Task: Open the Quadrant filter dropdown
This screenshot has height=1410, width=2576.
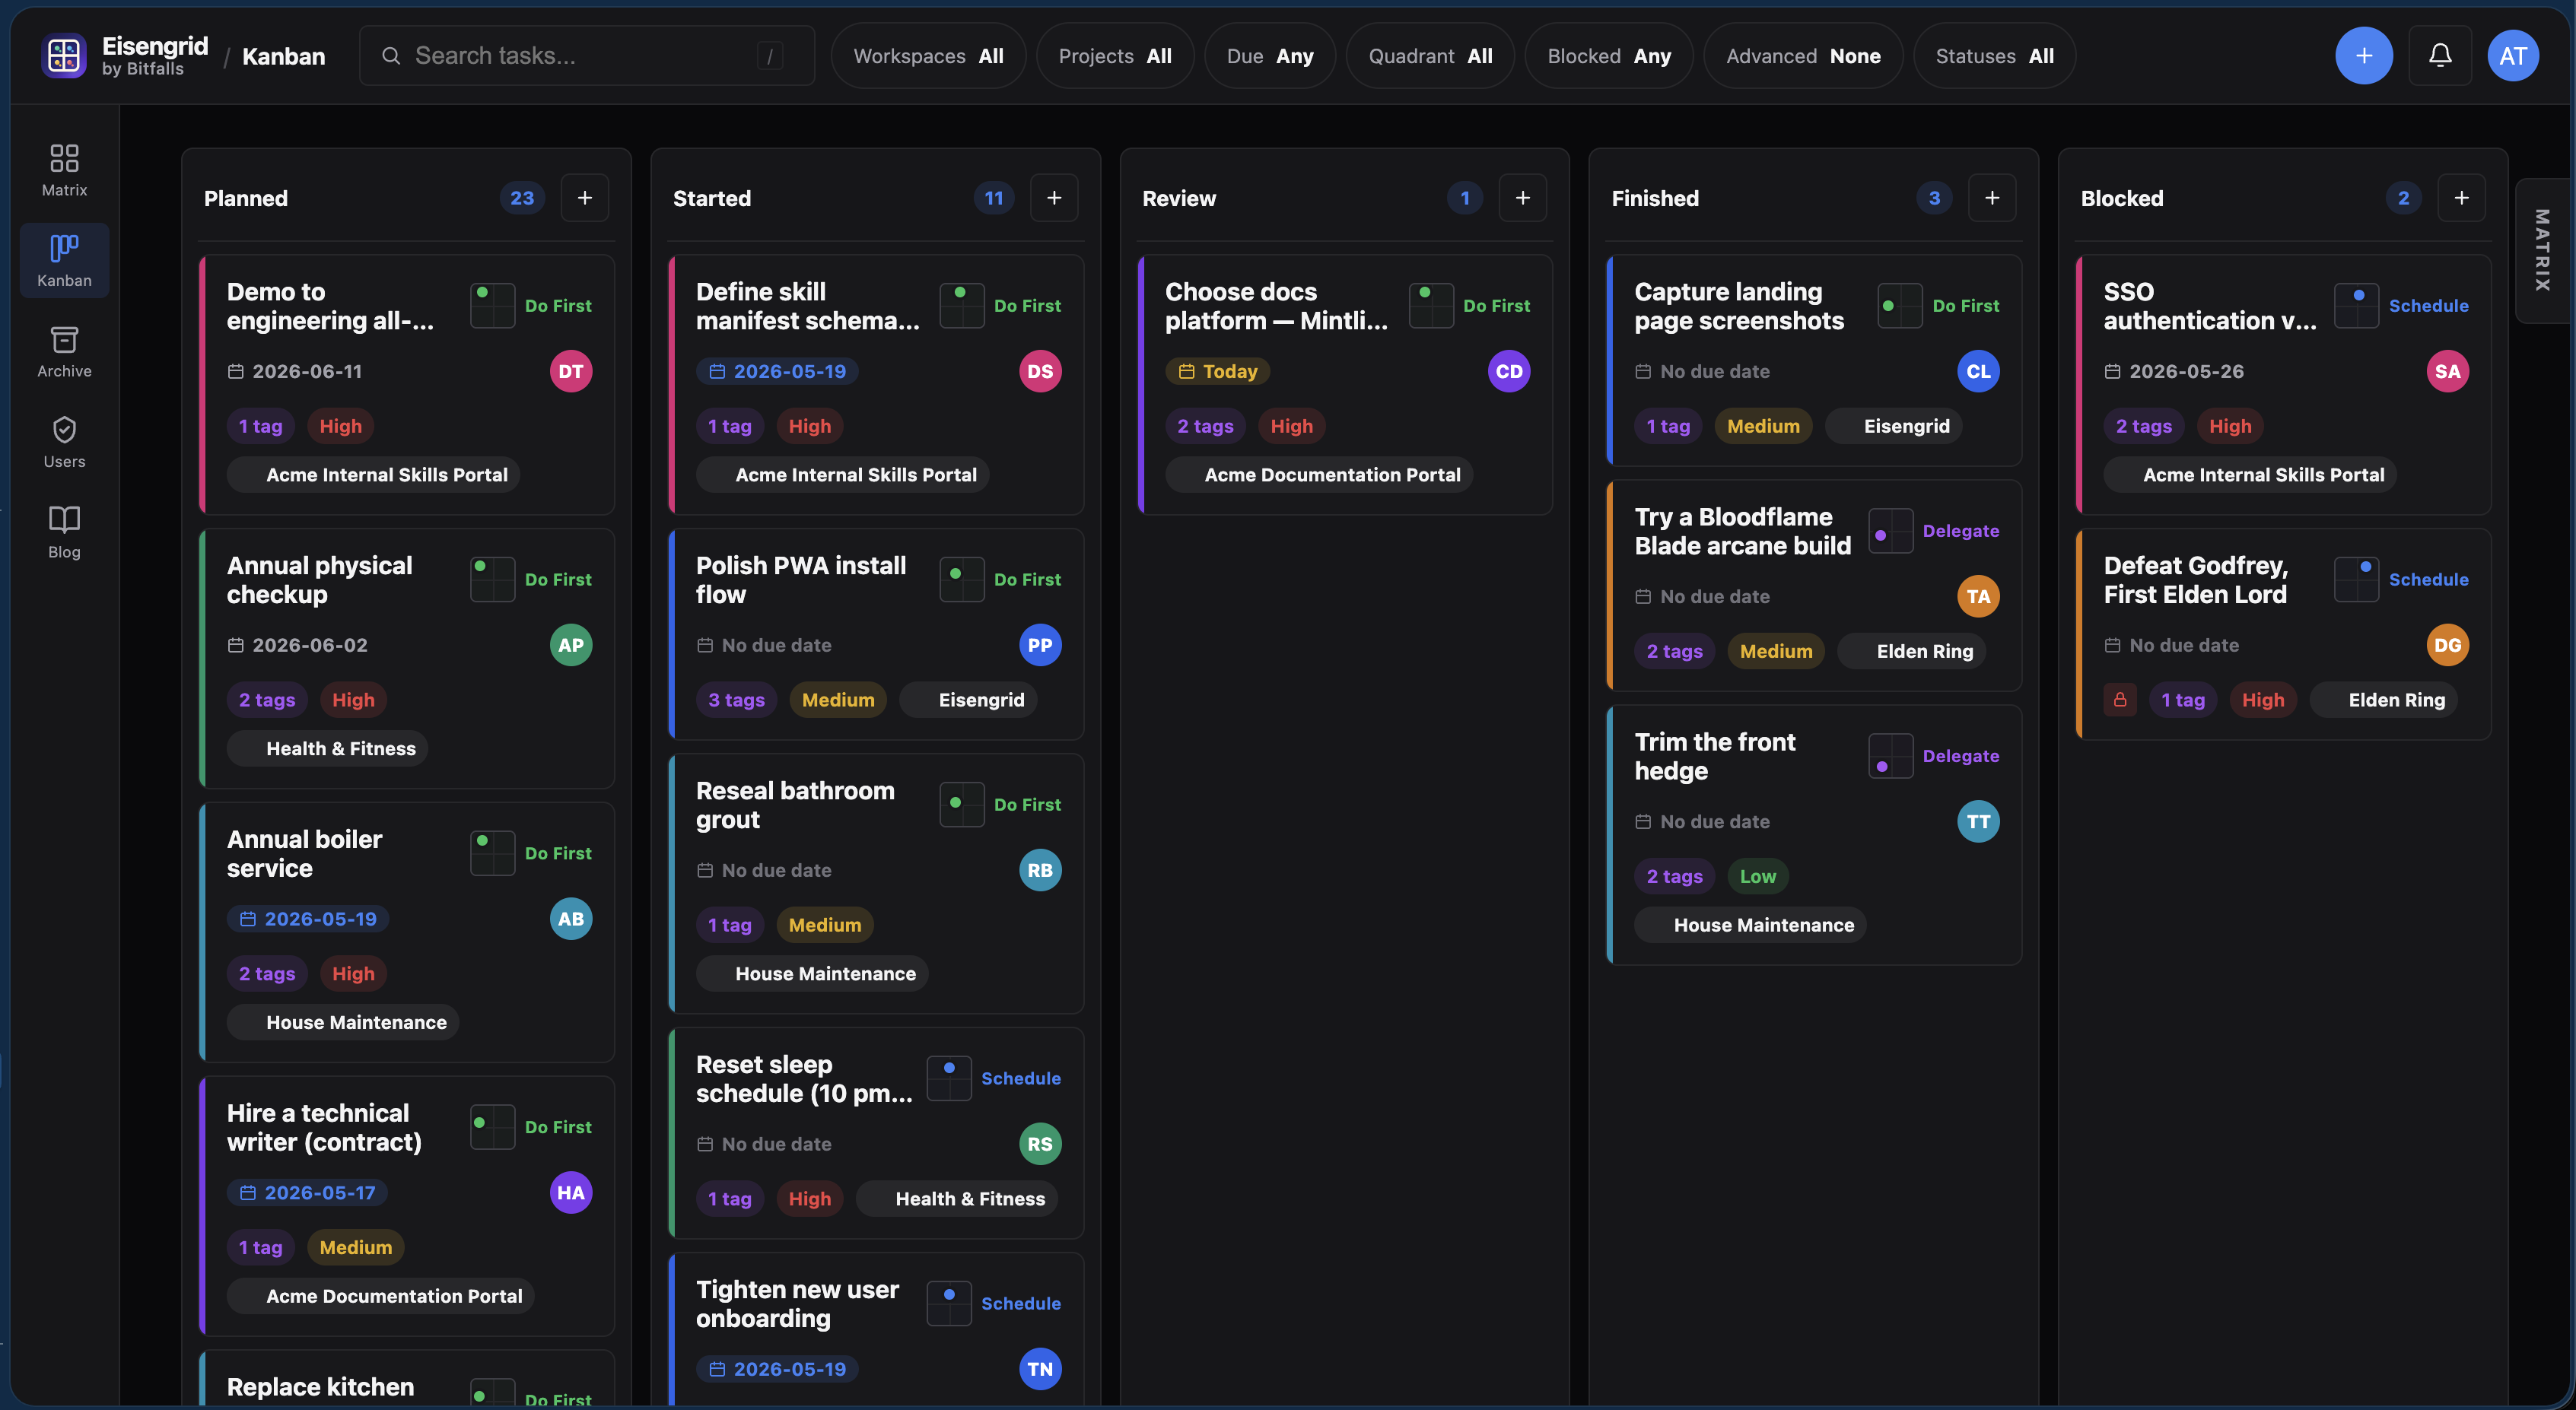Action: [1430, 56]
